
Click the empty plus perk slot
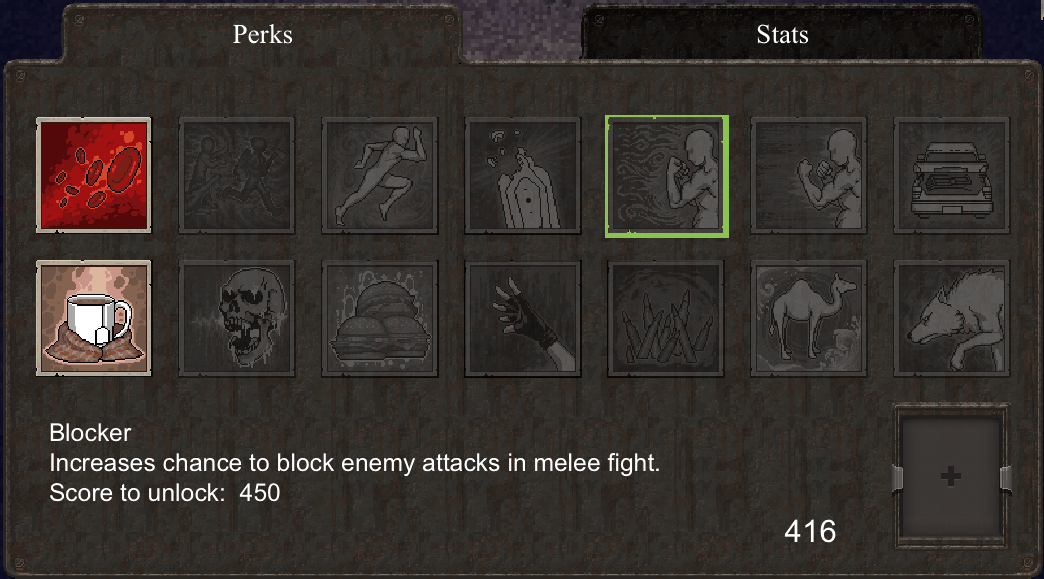(951, 476)
